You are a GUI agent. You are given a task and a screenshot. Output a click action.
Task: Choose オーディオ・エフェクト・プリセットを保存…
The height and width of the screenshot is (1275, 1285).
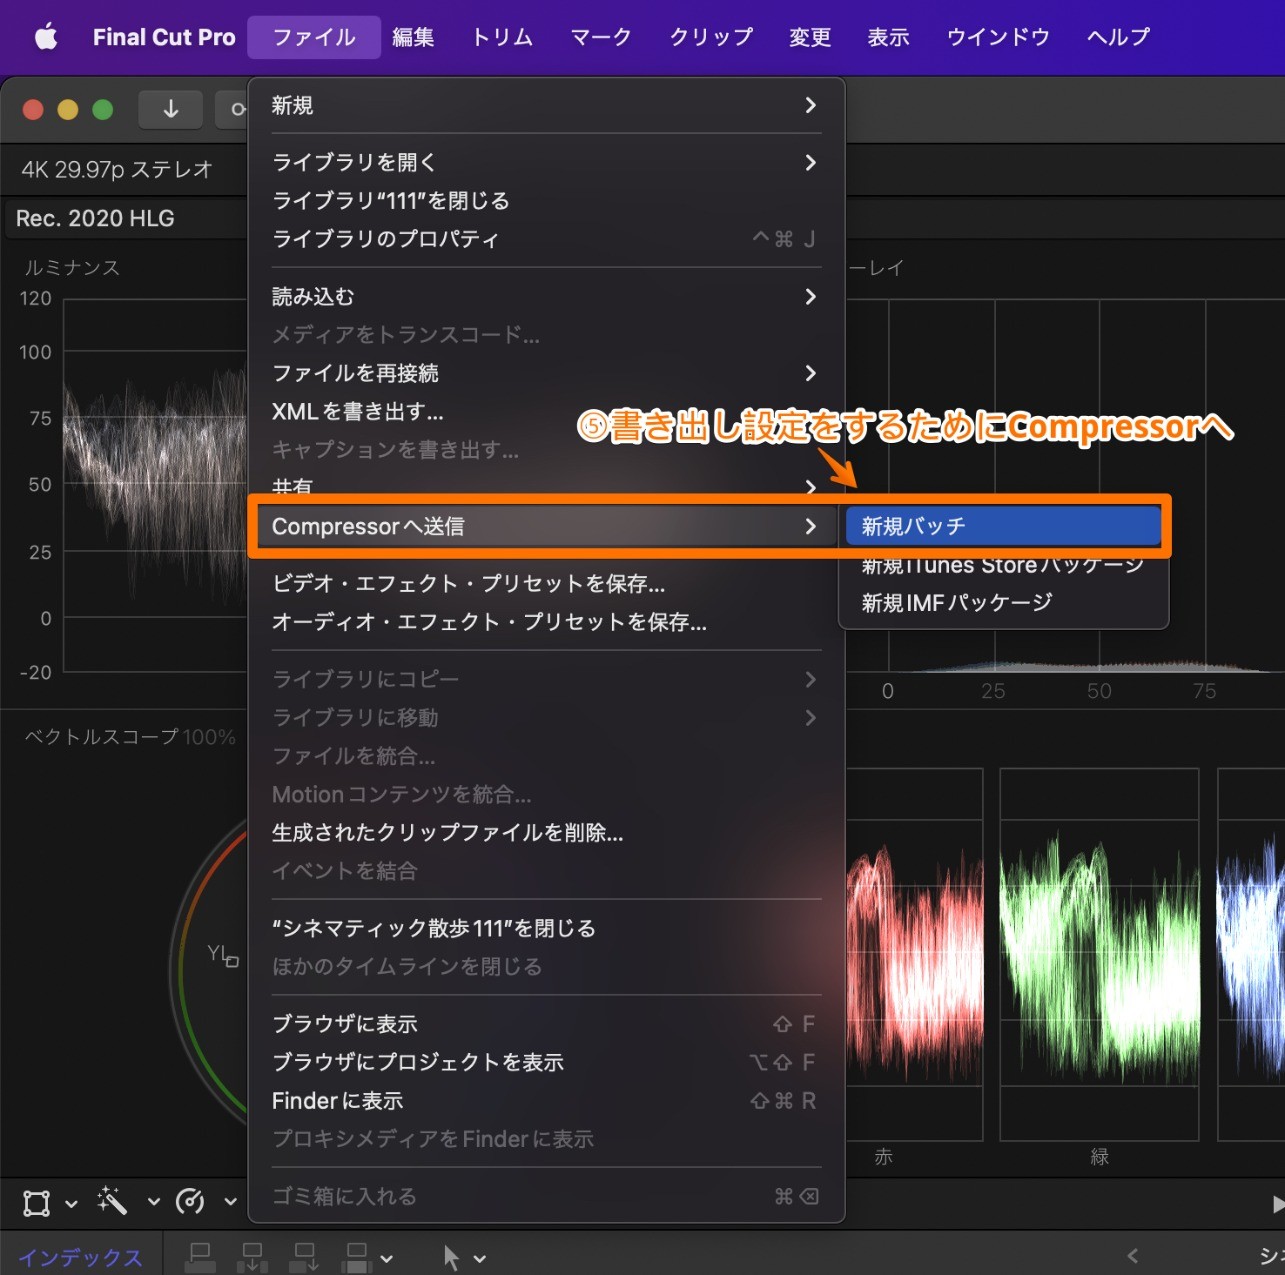tap(546, 622)
